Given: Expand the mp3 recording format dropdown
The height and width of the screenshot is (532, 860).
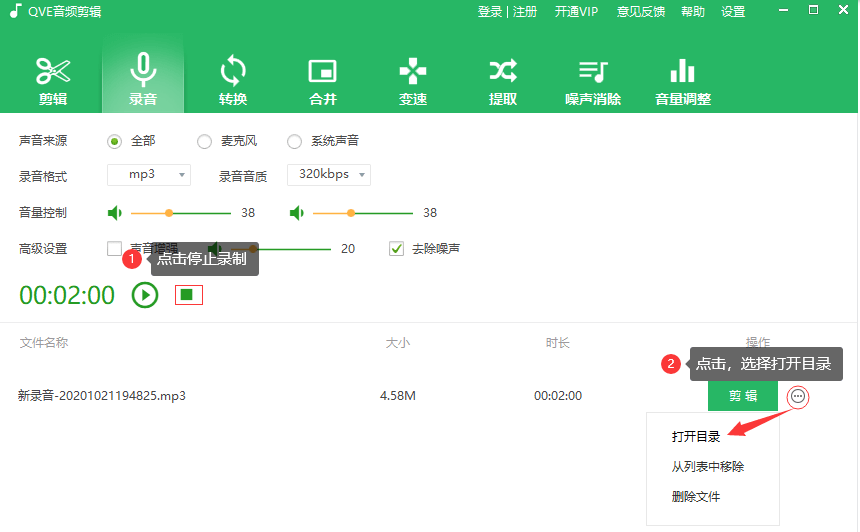Looking at the screenshot, I should [148, 175].
